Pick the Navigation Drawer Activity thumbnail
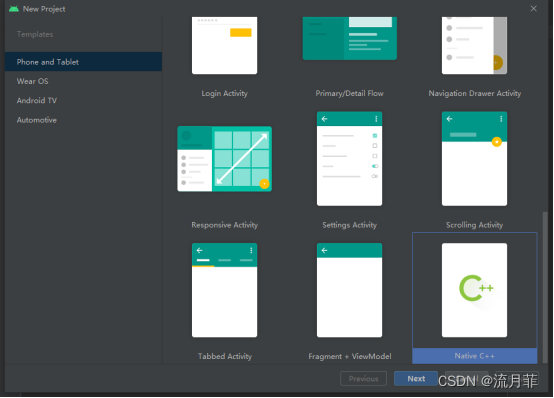554x398 pixels. [474, 45]
